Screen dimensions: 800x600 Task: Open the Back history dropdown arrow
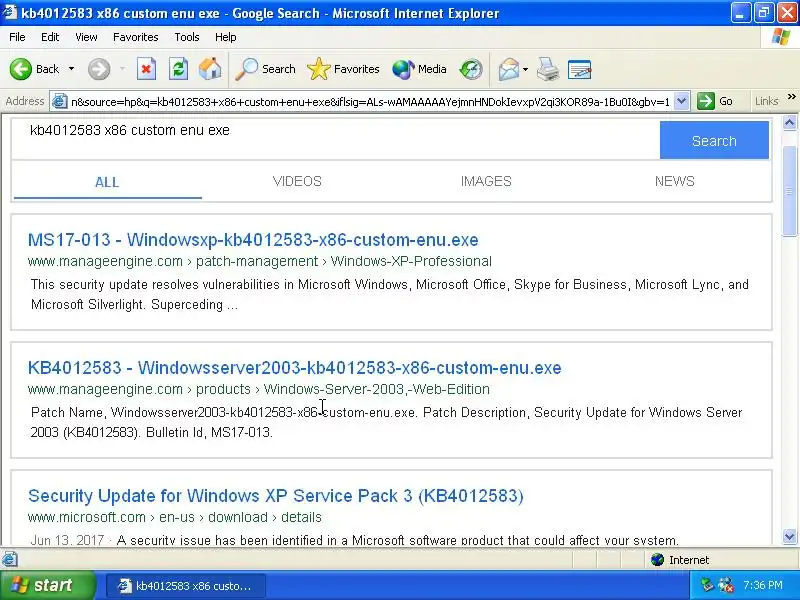(x=71, y=69)
